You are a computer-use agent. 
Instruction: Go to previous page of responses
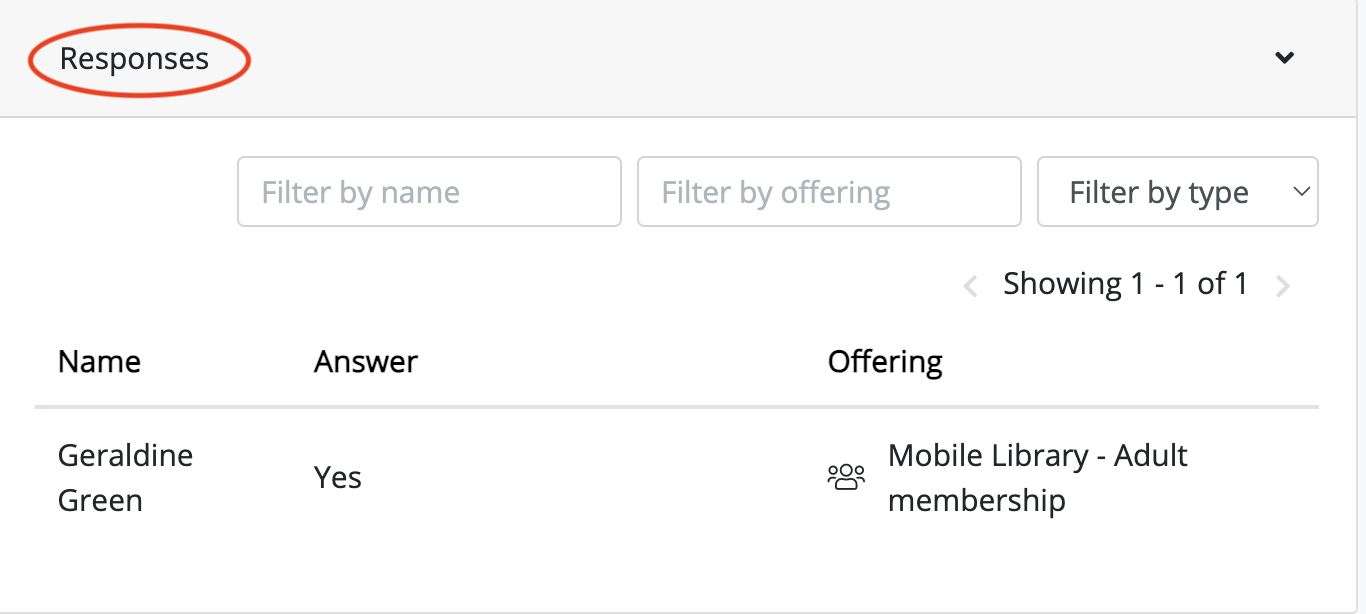coord(969,287)
